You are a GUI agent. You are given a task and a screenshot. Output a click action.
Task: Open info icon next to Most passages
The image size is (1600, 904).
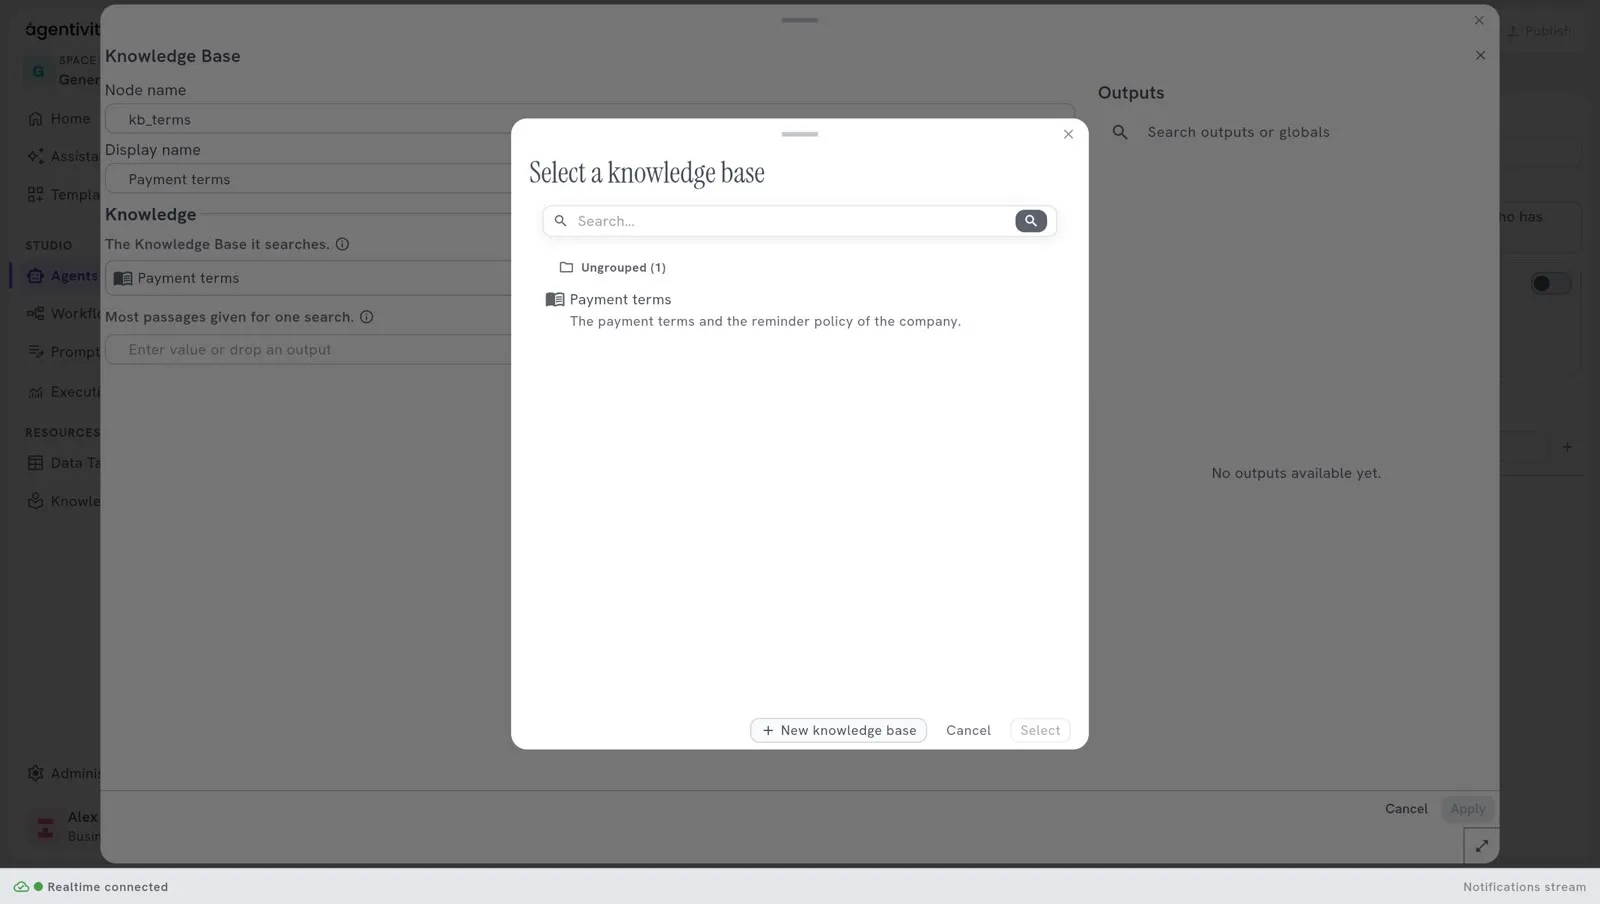click(366, 317)
